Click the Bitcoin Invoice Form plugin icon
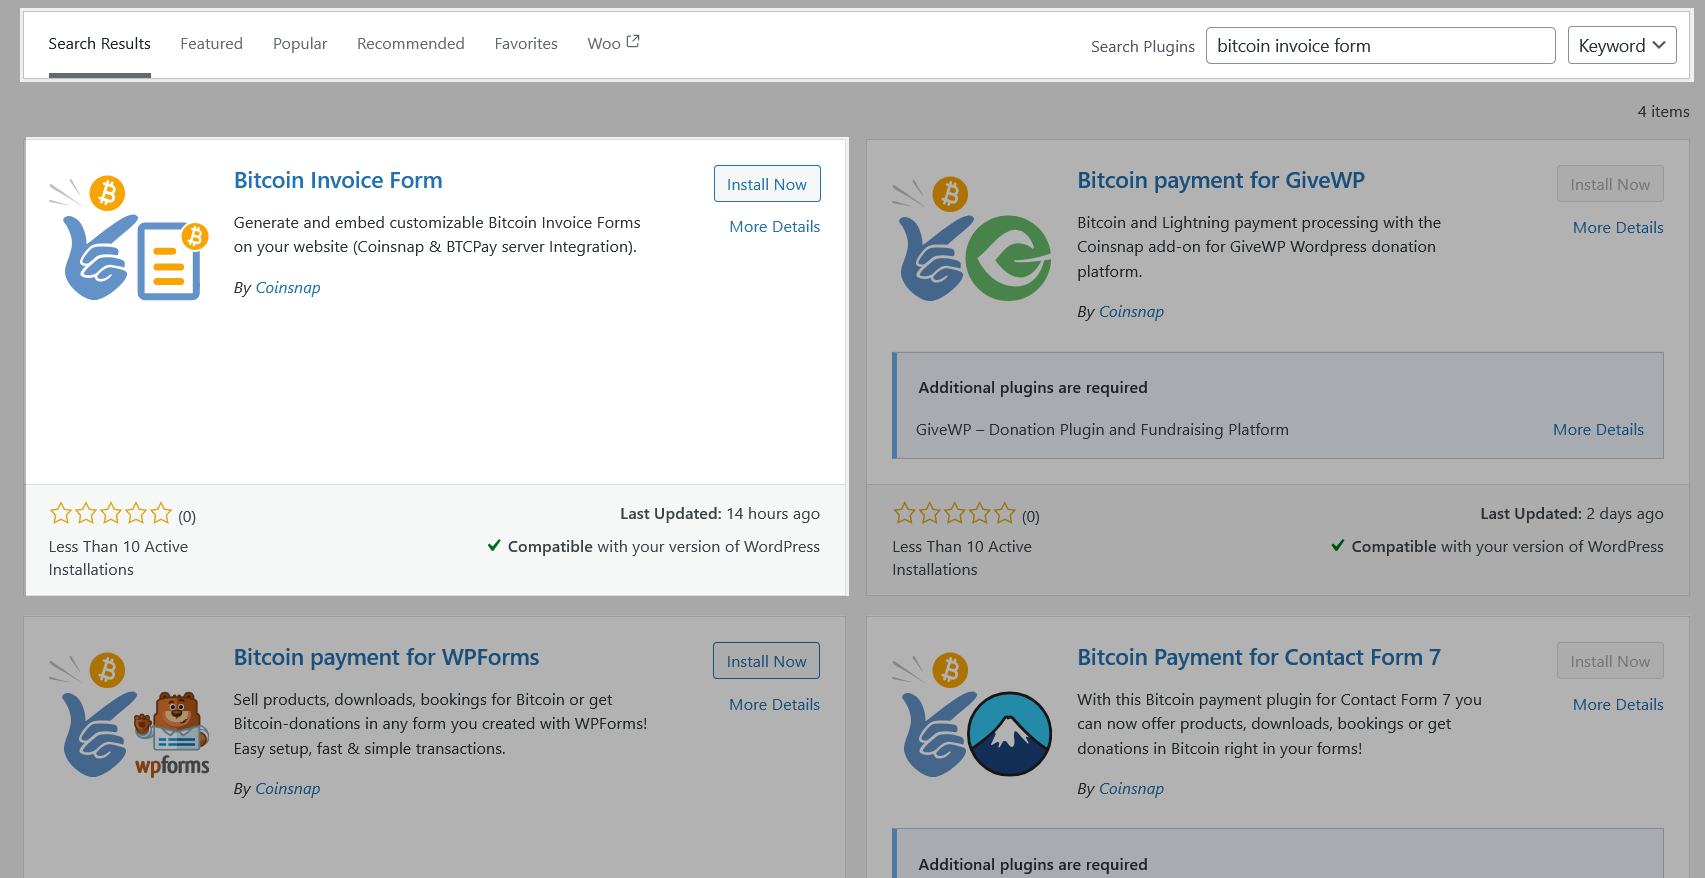This screenshot has height=878, width=1705. [129, 238]
